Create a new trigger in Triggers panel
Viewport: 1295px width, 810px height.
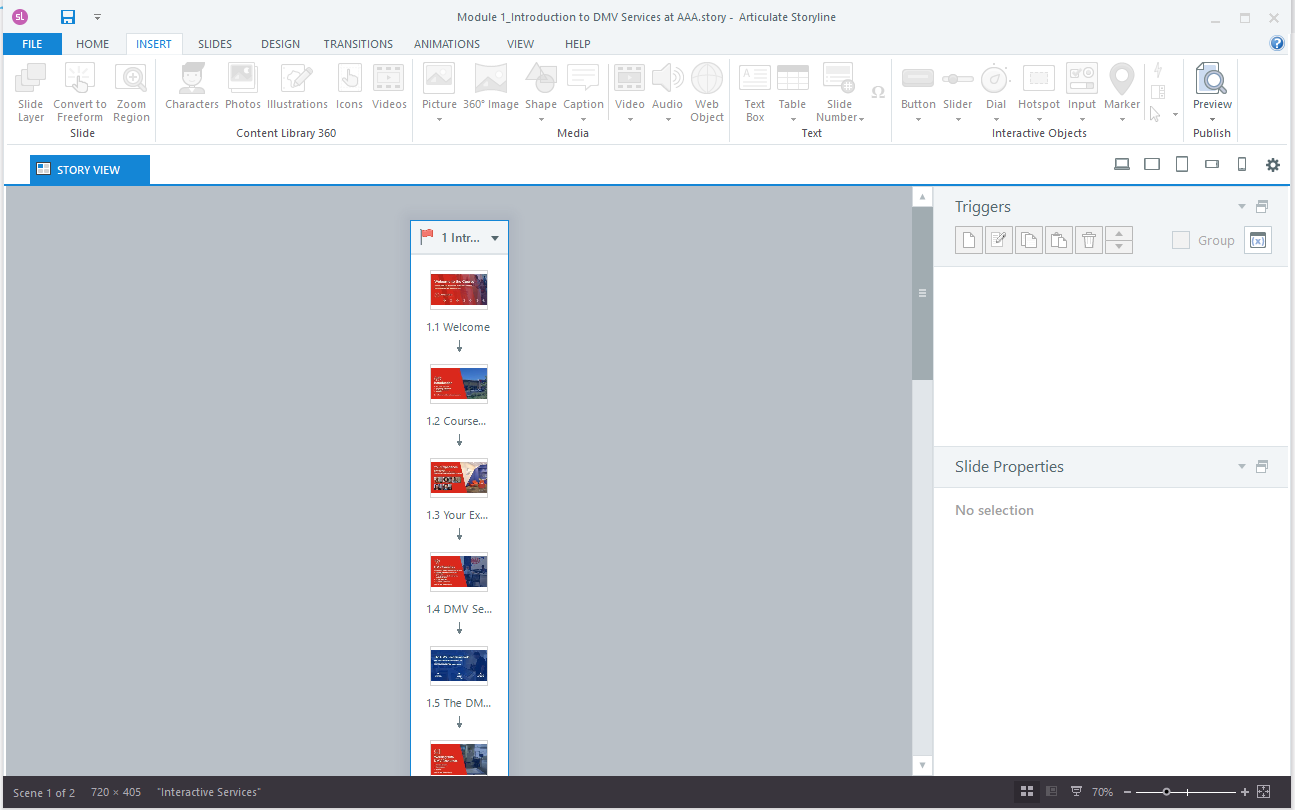[968, 240]
